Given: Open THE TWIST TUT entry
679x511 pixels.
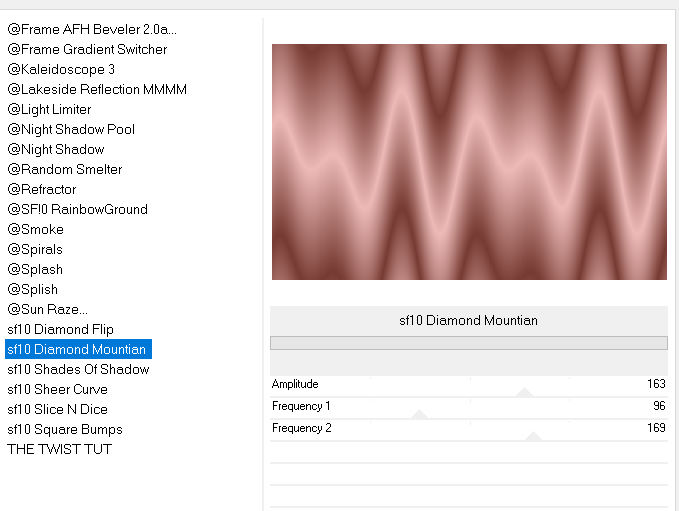Looking at the screenshot, I should tap(59, 449).
